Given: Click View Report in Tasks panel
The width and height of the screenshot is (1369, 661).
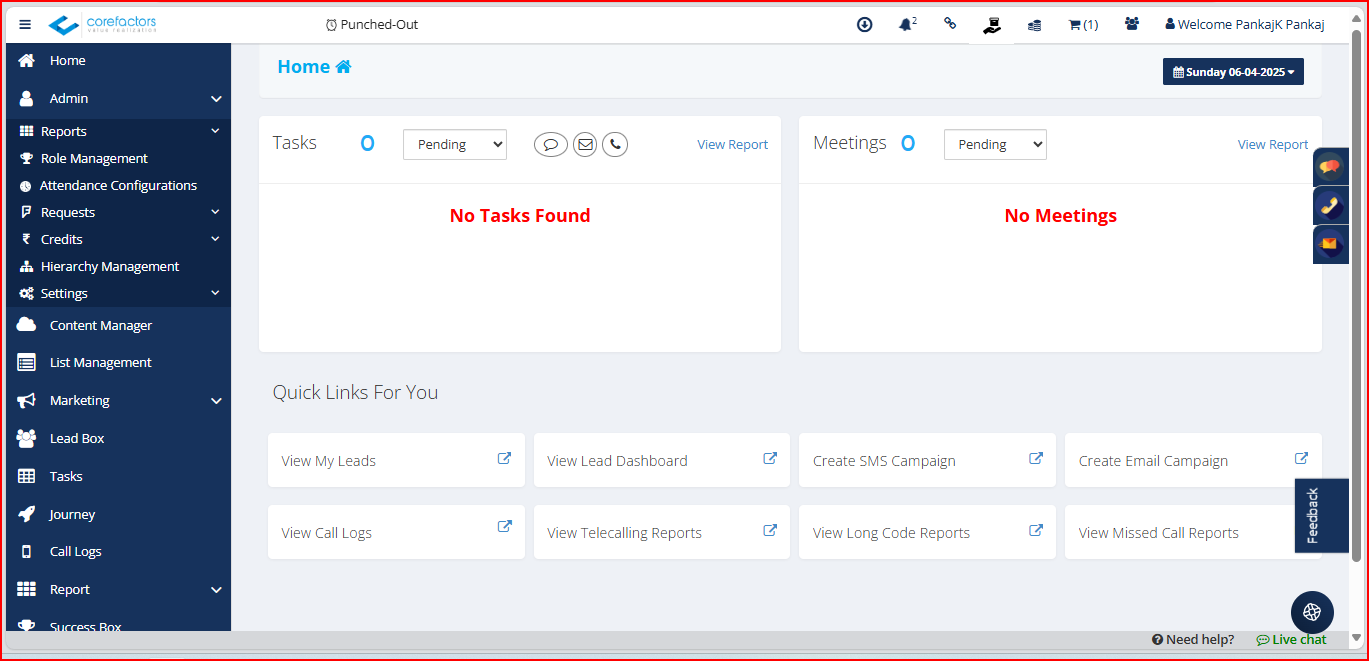Looking at the screenshot, I should point(732,145).
